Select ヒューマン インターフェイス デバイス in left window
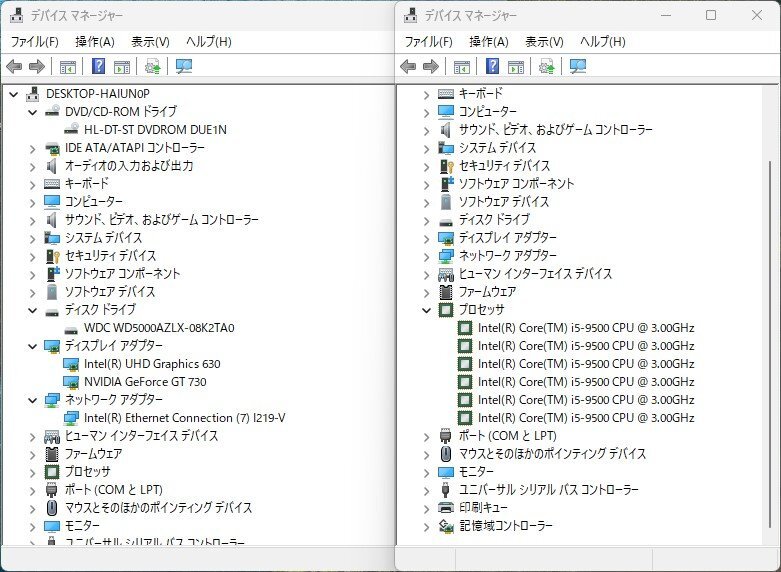This screenshot has width=781, height=572. click(141, 435)
